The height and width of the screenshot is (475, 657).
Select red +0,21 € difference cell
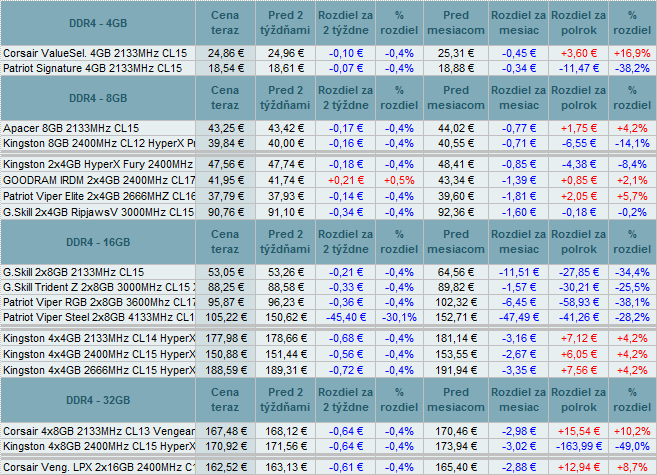[x=345, y=180]
